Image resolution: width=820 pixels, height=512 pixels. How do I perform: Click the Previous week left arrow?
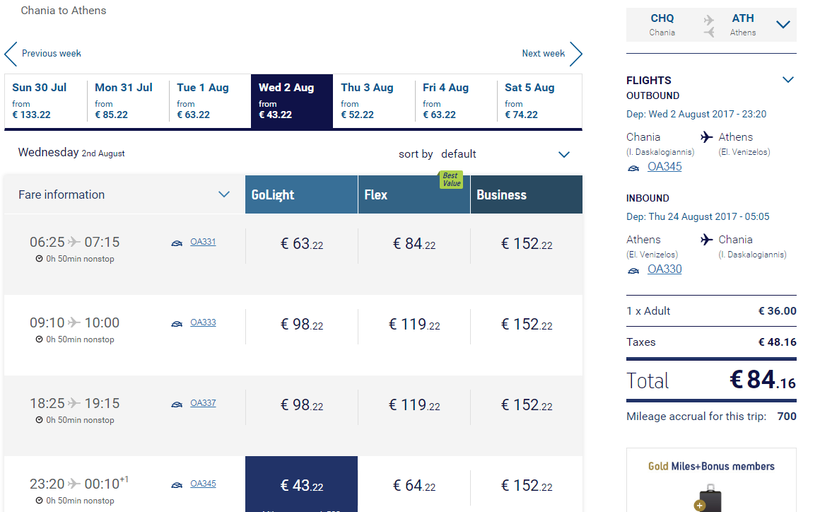point(11,54)
